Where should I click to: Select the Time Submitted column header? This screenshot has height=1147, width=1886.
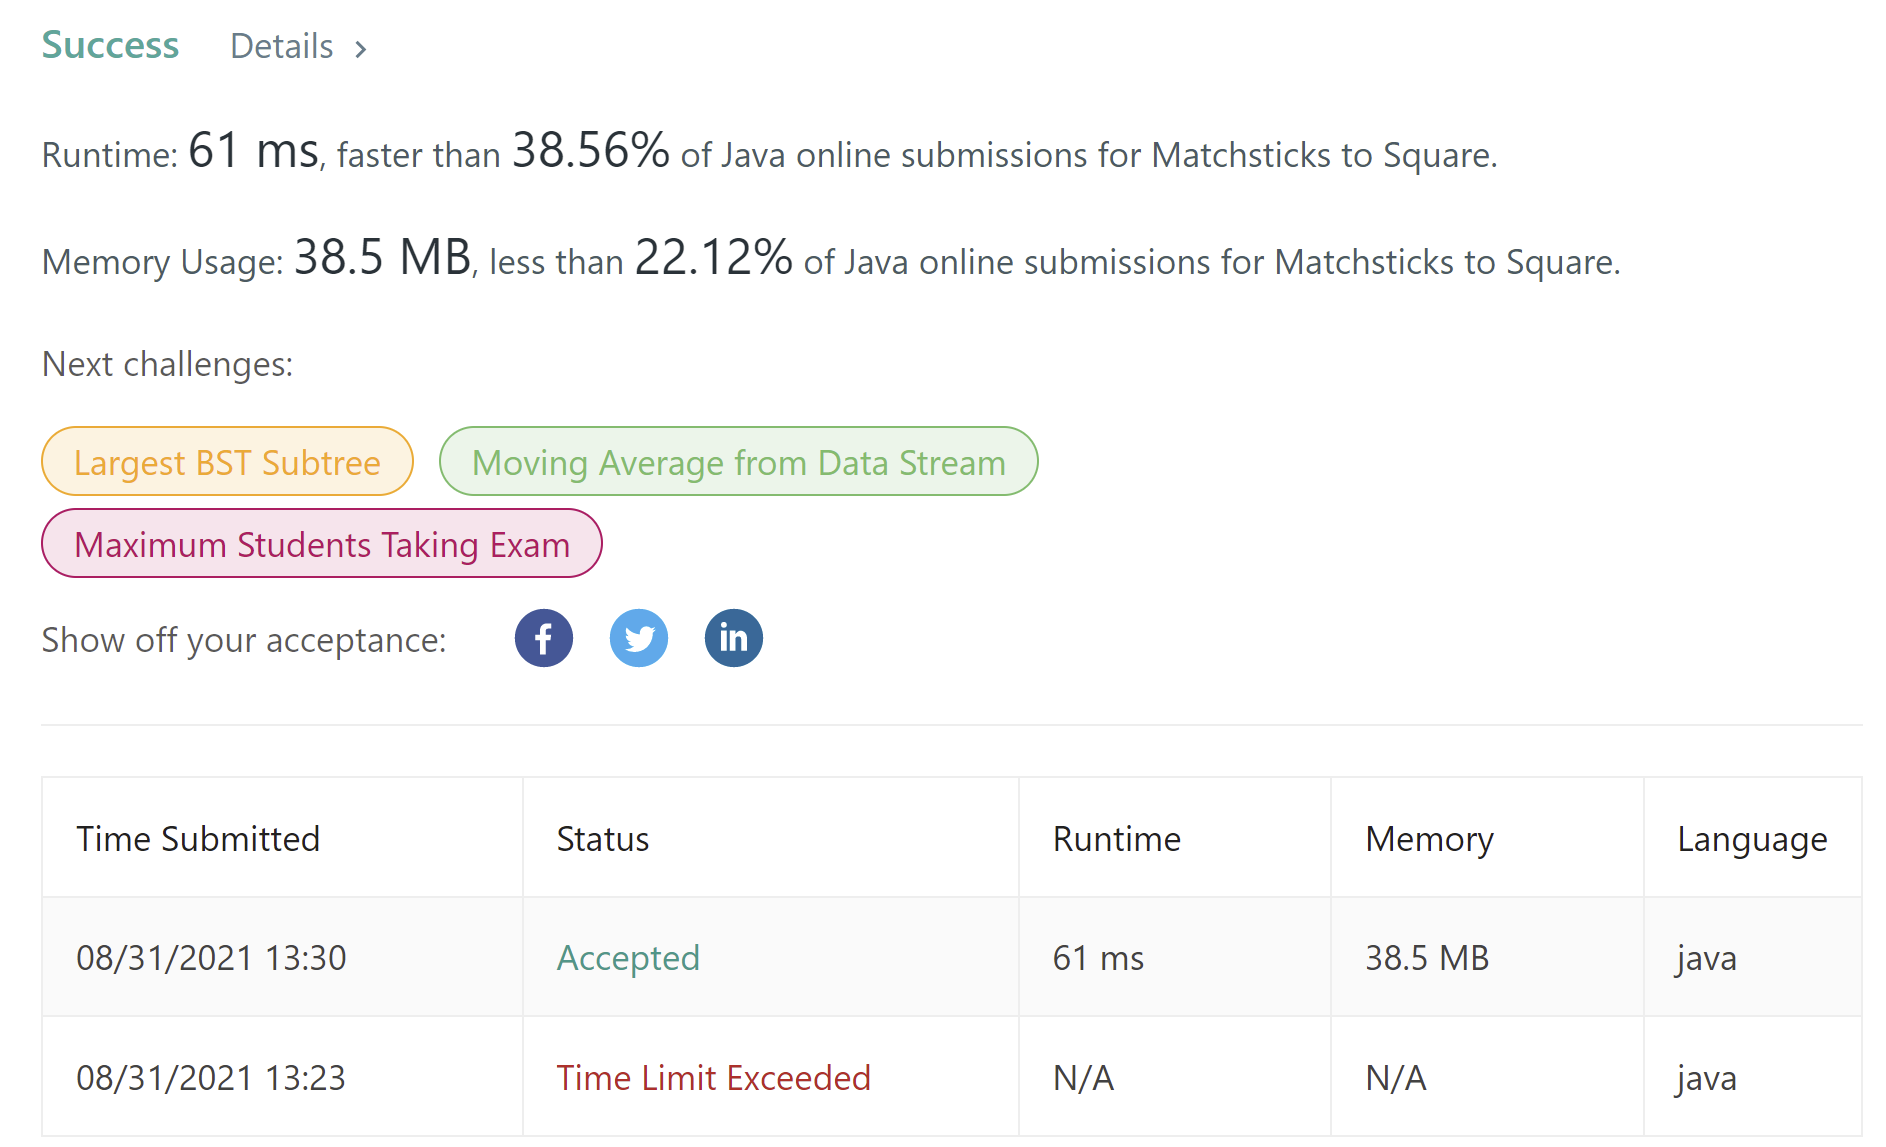coord(198,839)
